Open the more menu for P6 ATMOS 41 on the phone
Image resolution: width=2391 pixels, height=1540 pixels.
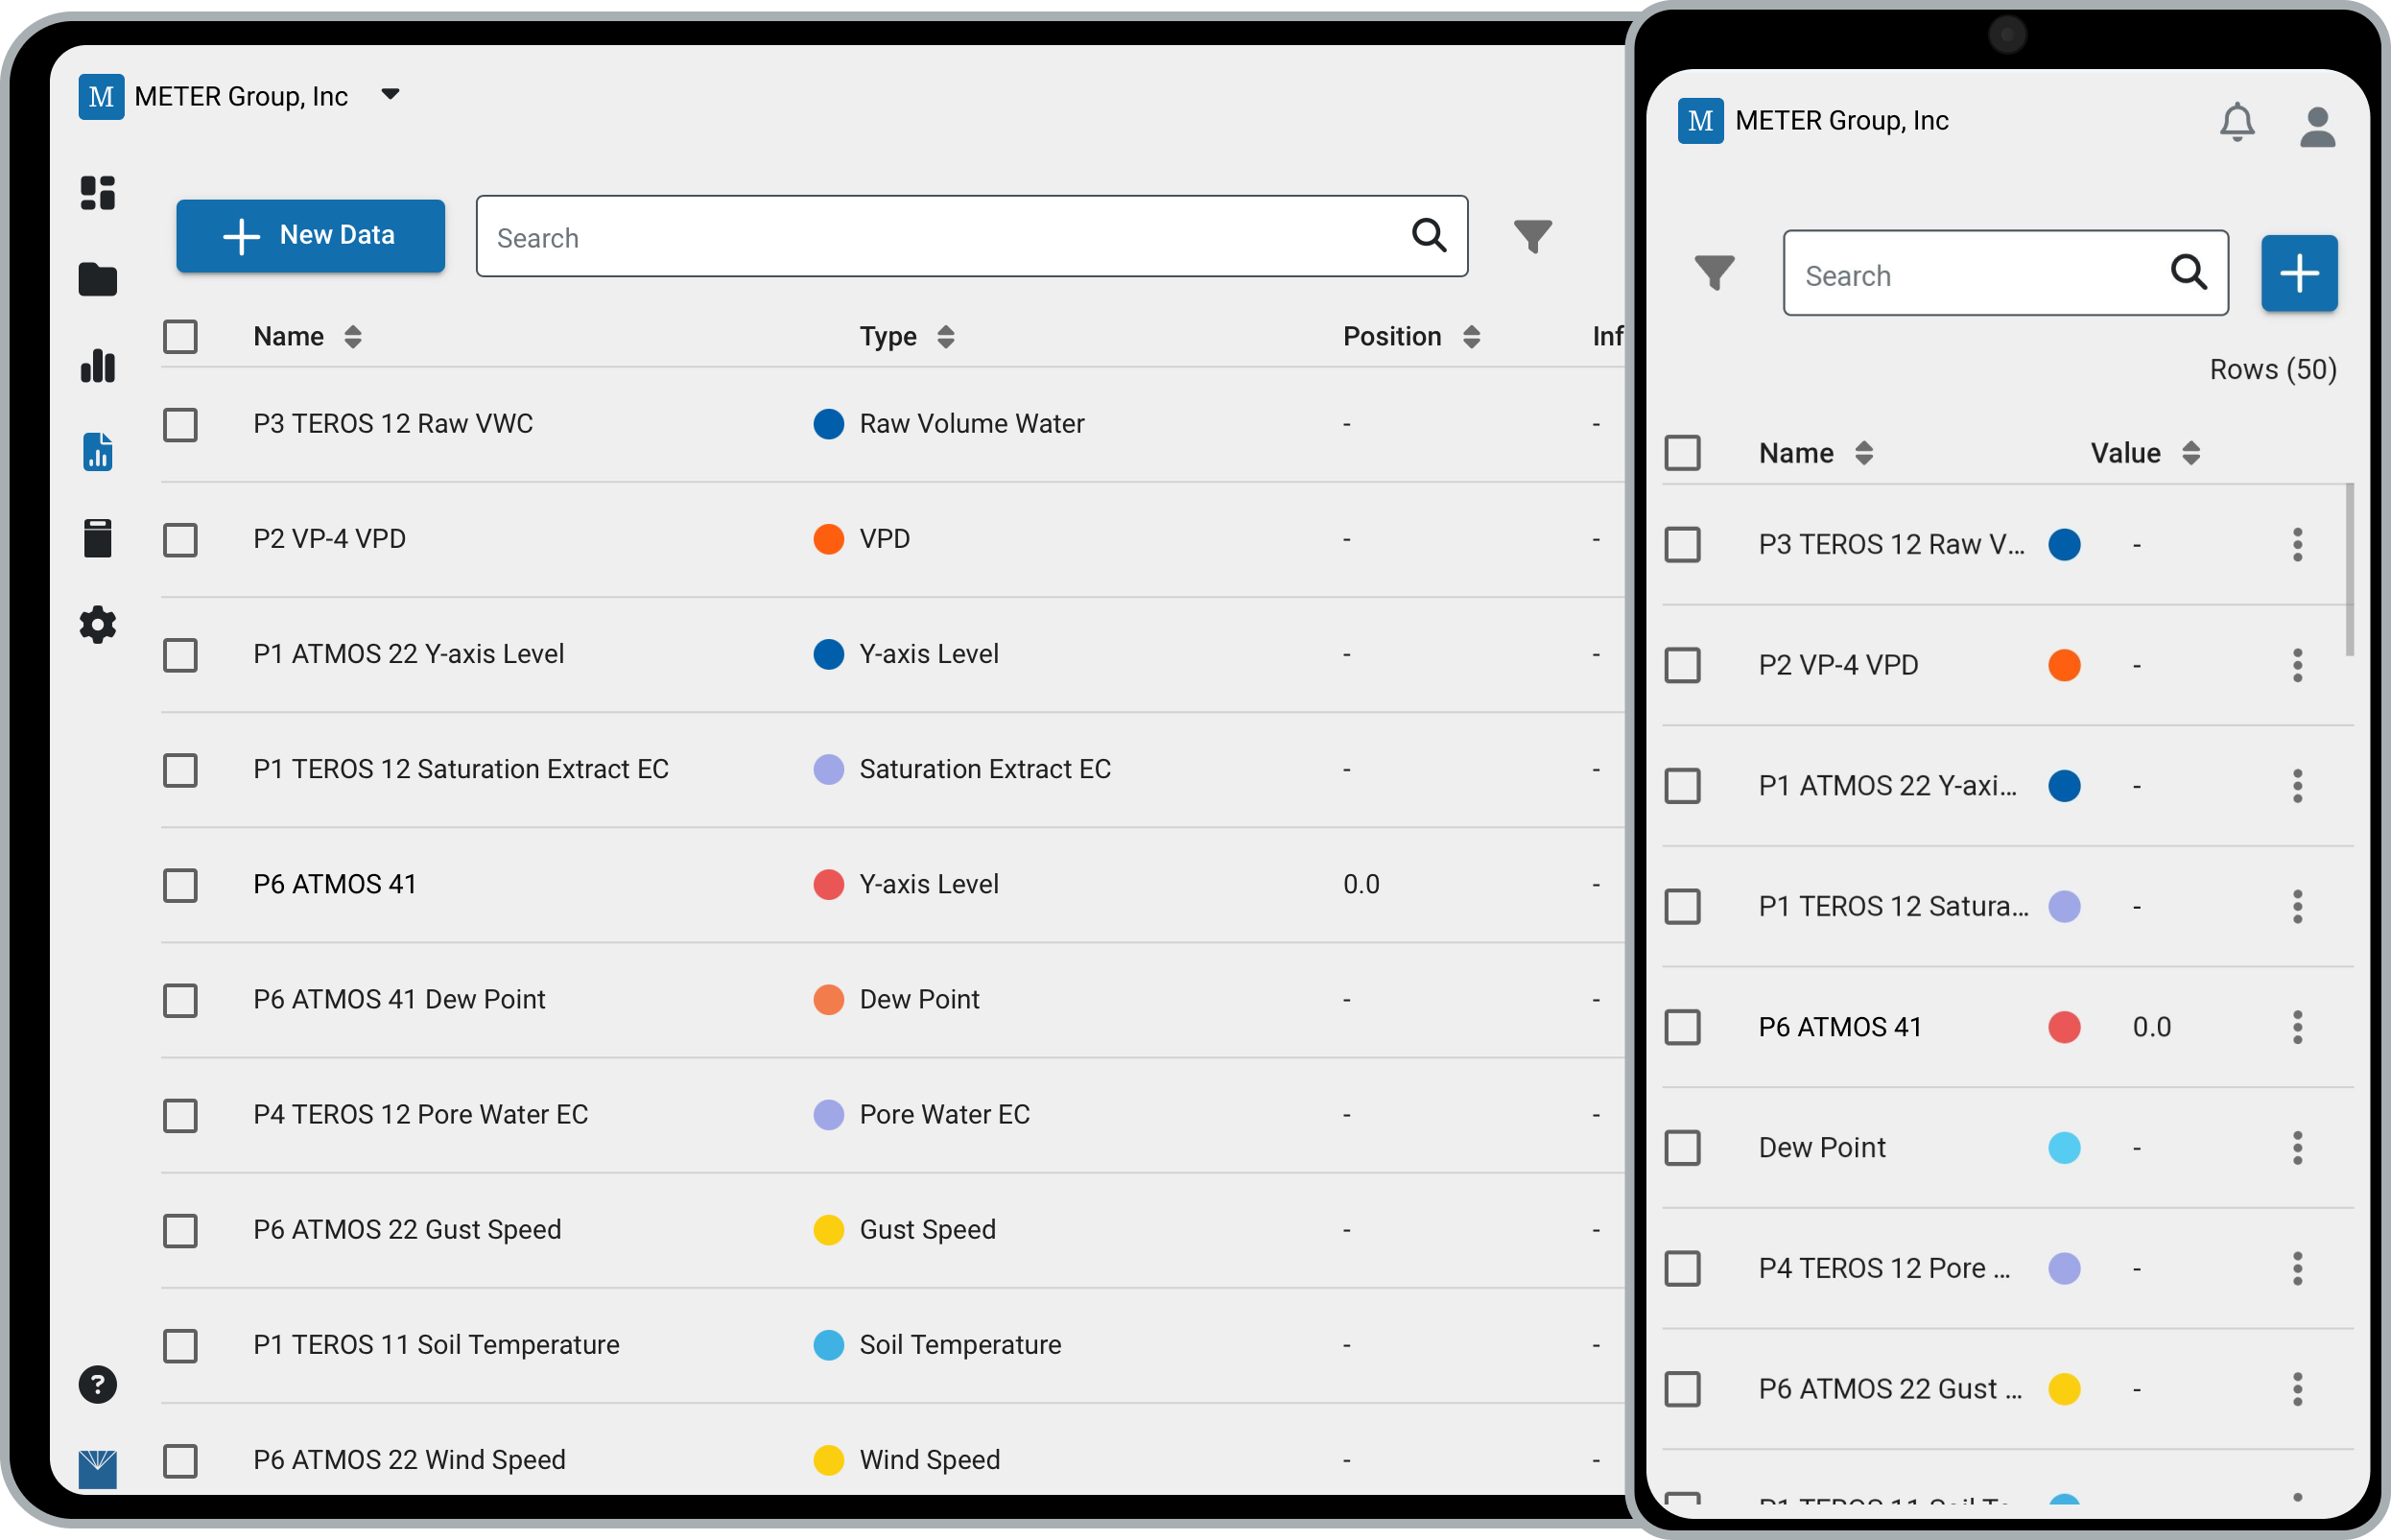2297,1027
